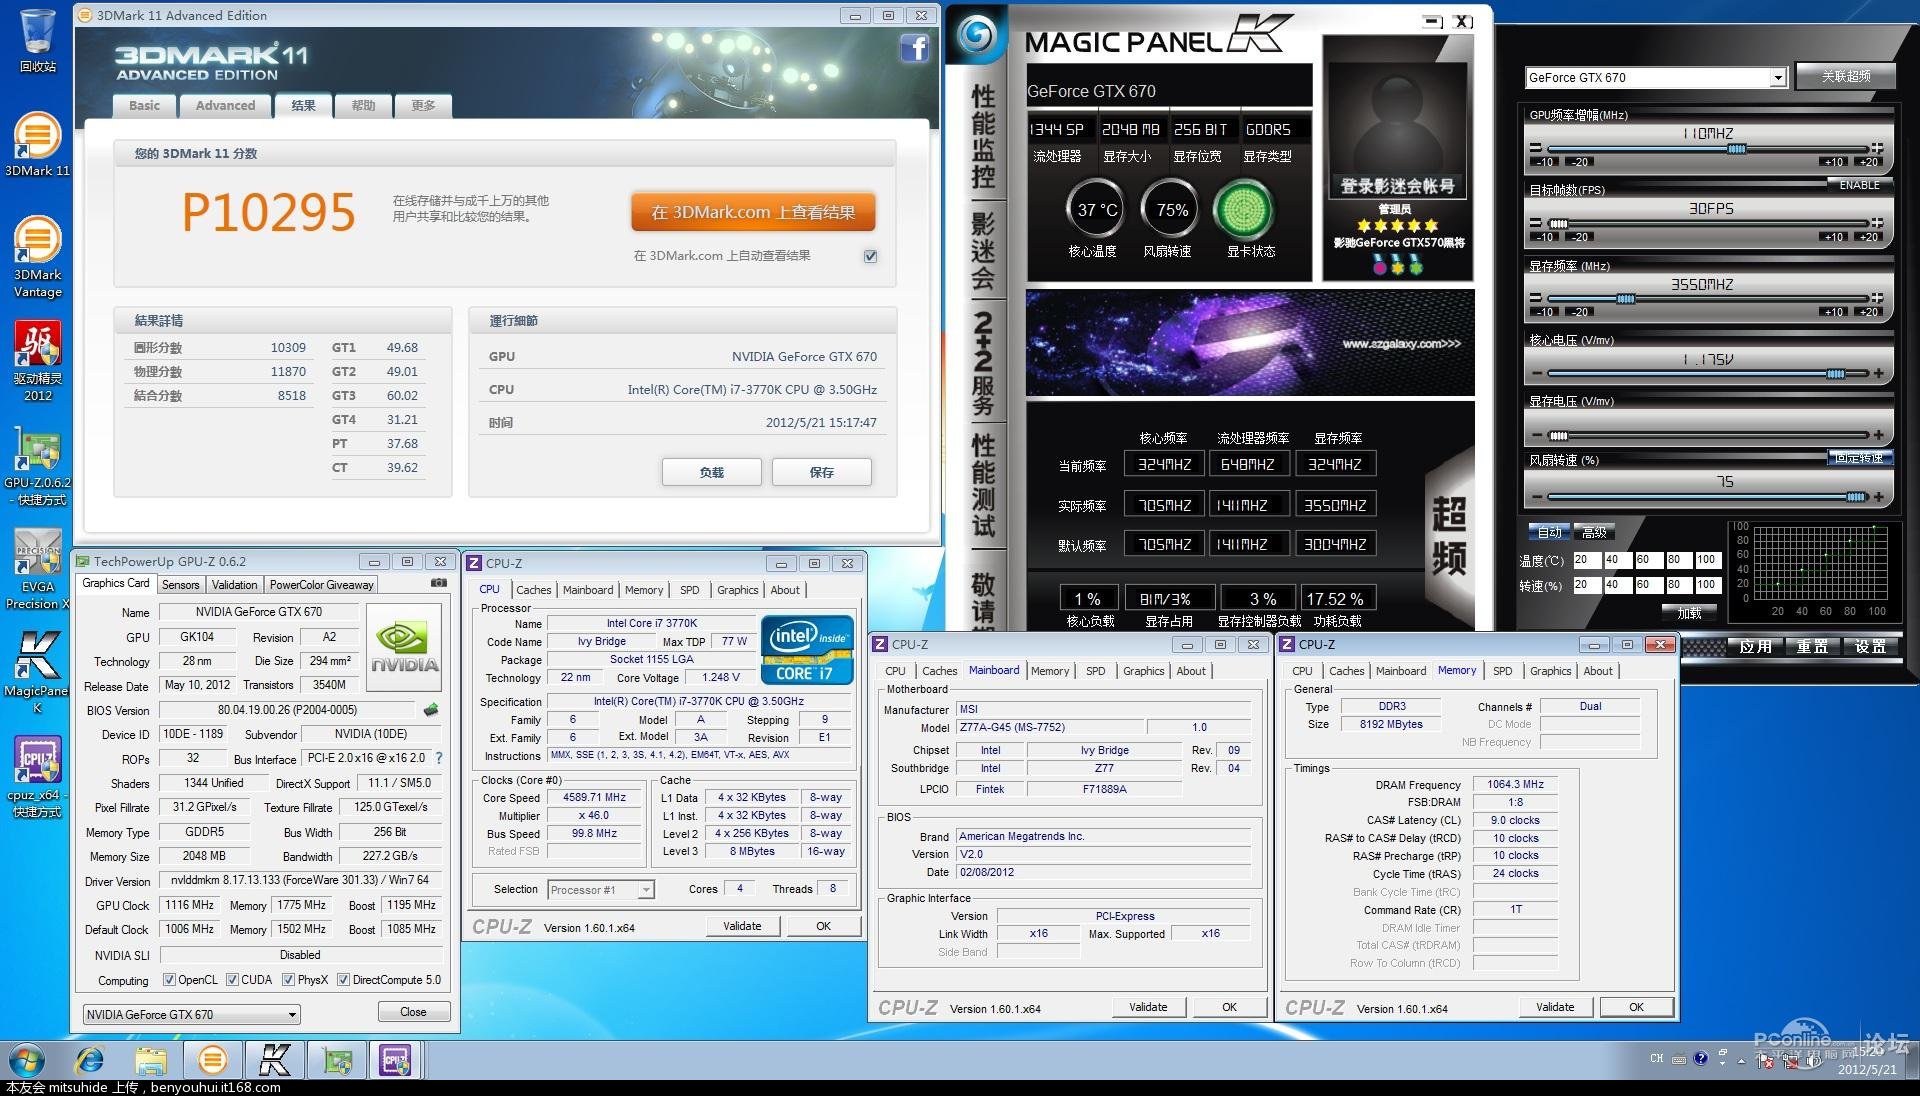Open the MagicPanel K desktop icon
The image size is (1920, 1096).
(x=37, y=672)
